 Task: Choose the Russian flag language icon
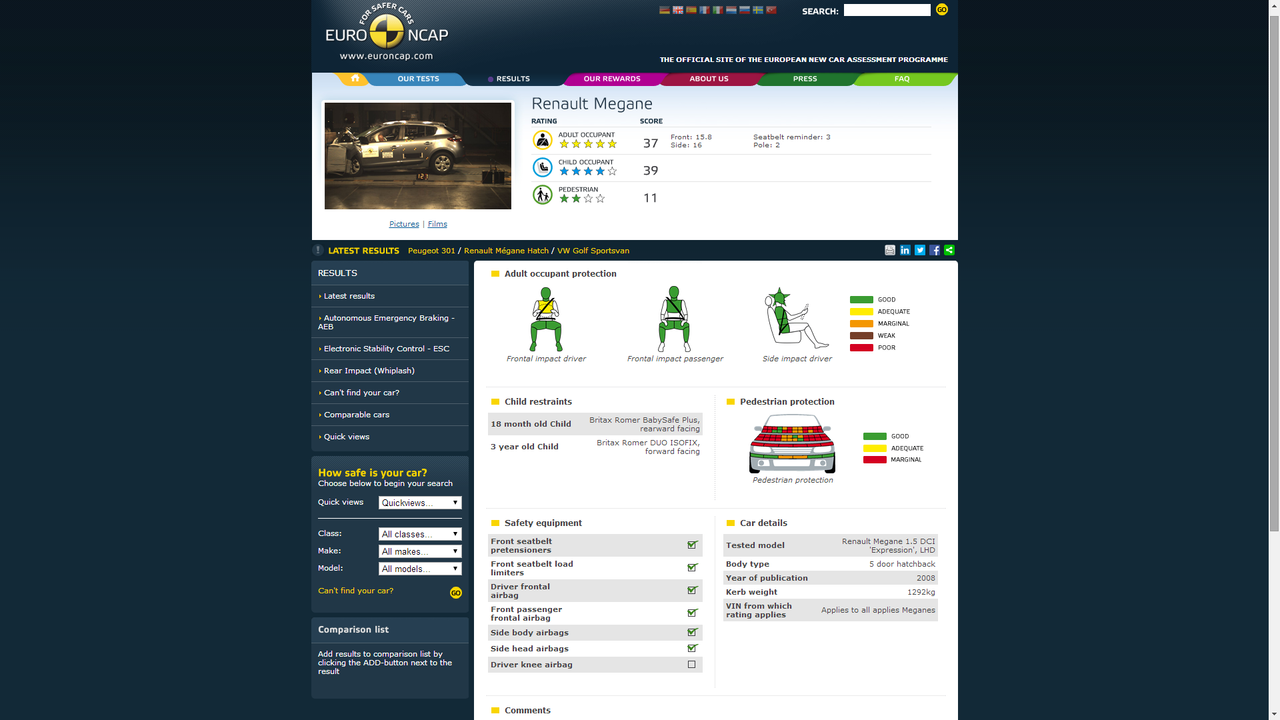coord(744,10)
